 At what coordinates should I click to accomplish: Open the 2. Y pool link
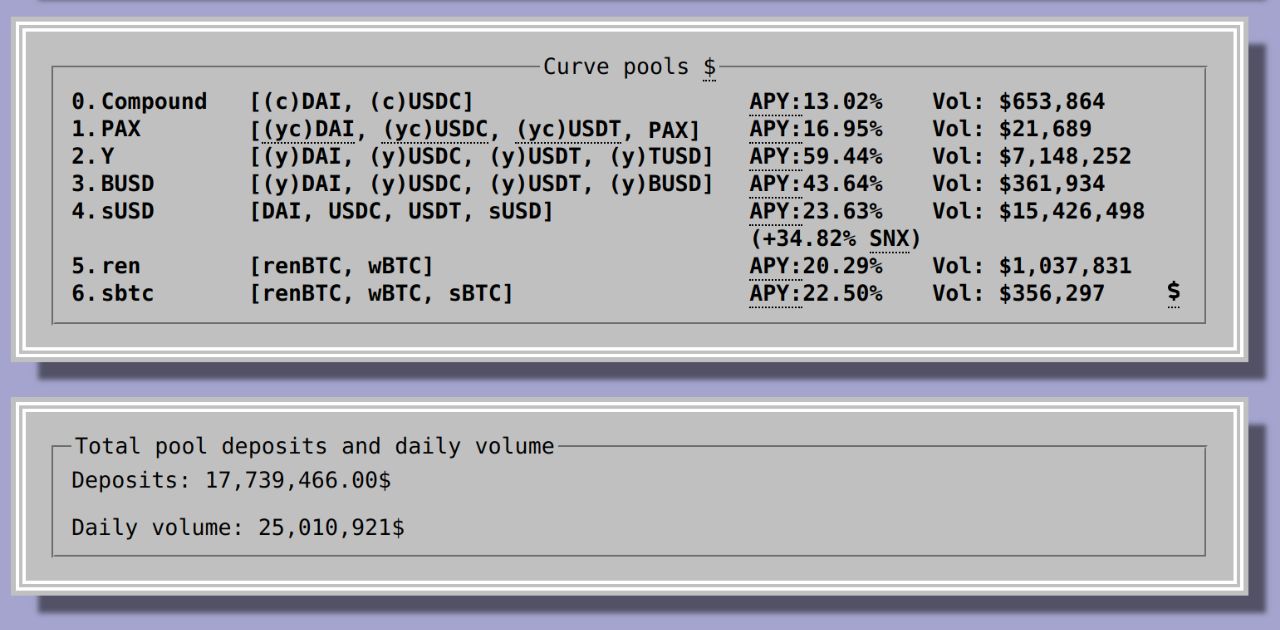(92, 157)
